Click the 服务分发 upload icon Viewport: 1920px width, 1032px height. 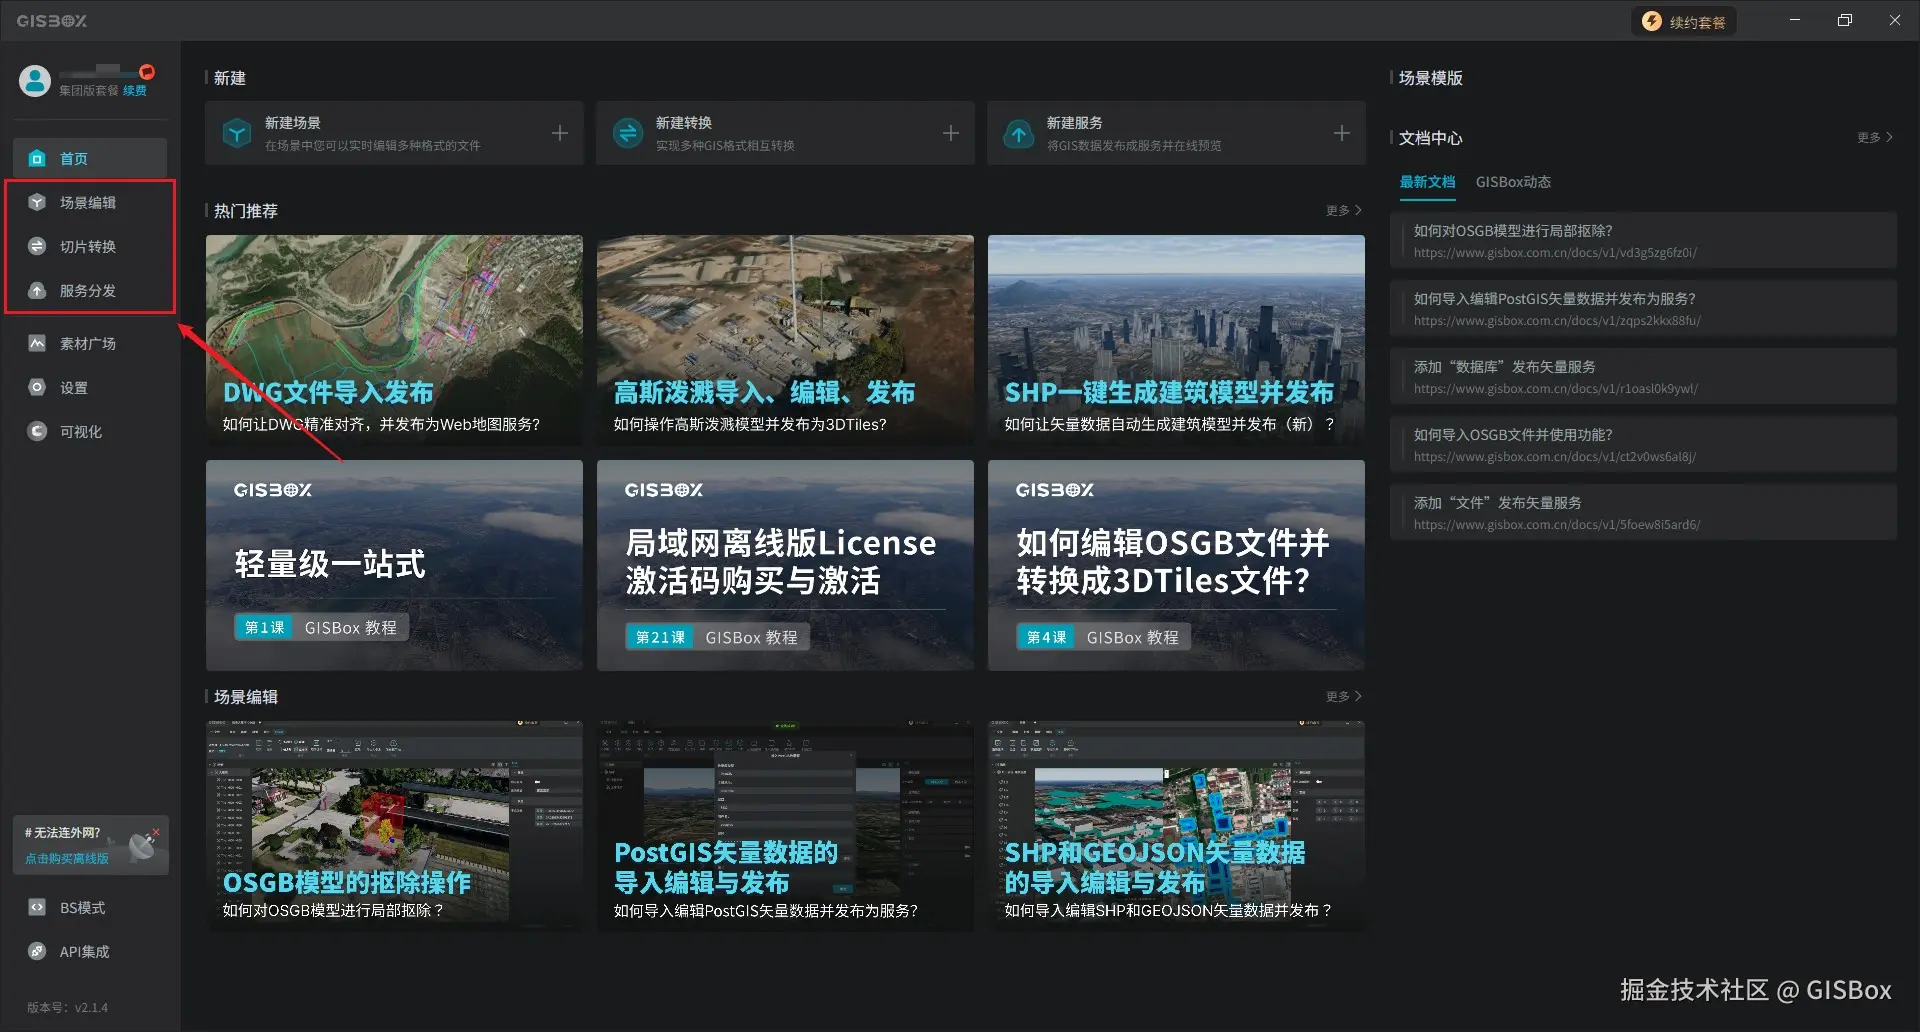37,290
